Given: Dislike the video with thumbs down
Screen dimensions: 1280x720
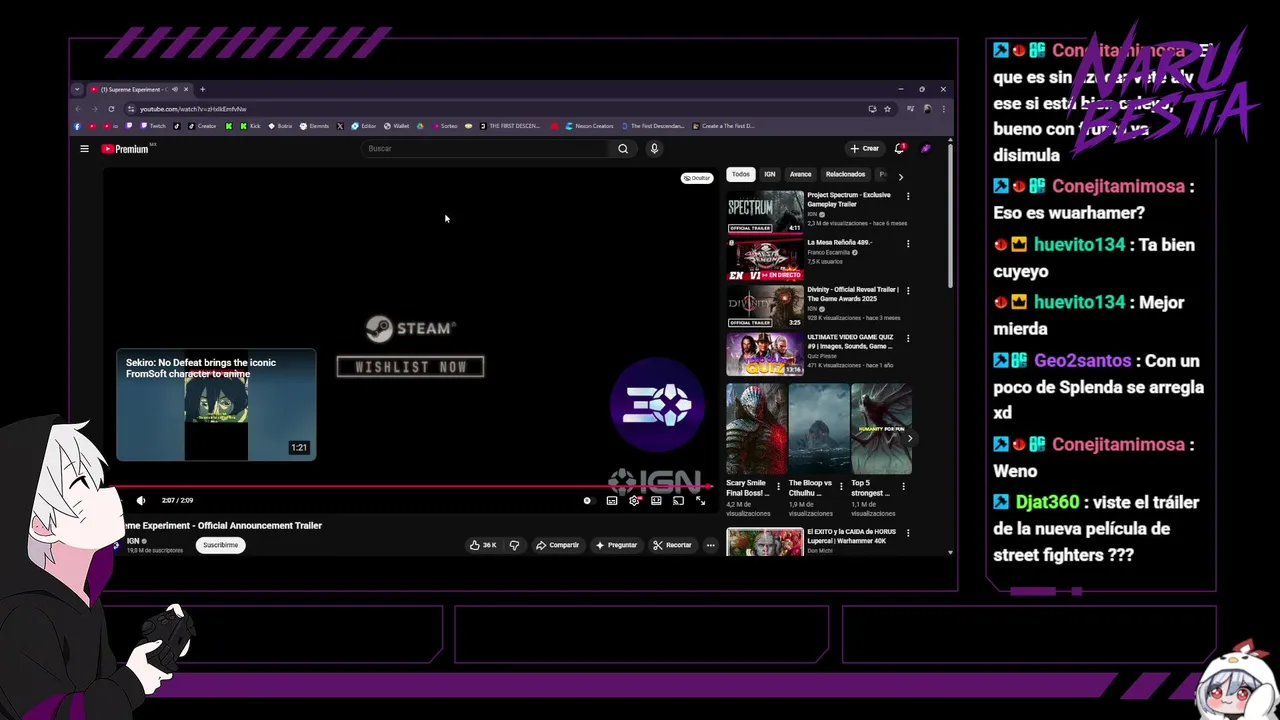Looking at the screenshot, I should coord(514,545).
